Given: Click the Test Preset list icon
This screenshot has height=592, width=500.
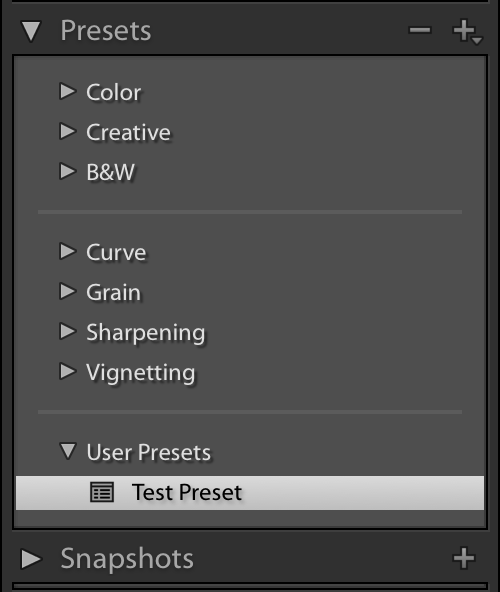Looking at the screenshot, I should [x=102, y=492].
